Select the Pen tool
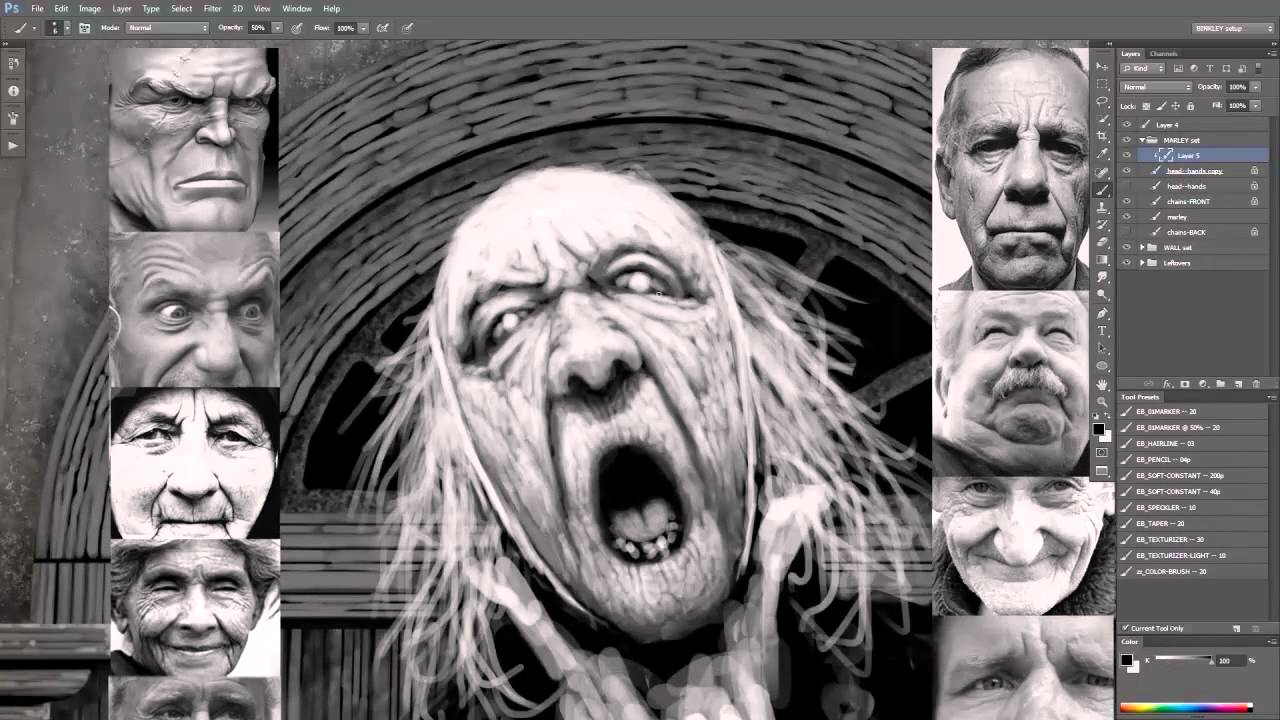Screen dimensions: 1280x720 point(1102,313)
